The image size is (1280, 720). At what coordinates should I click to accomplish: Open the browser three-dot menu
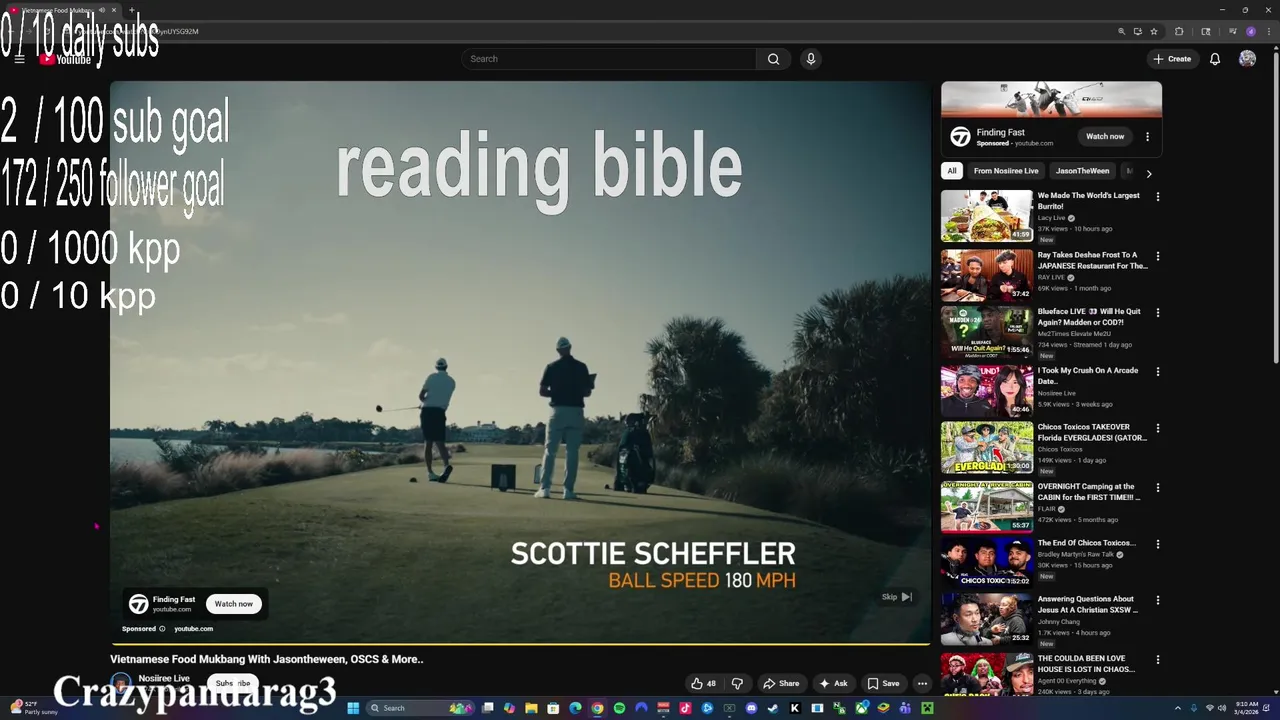[1269, 31]
